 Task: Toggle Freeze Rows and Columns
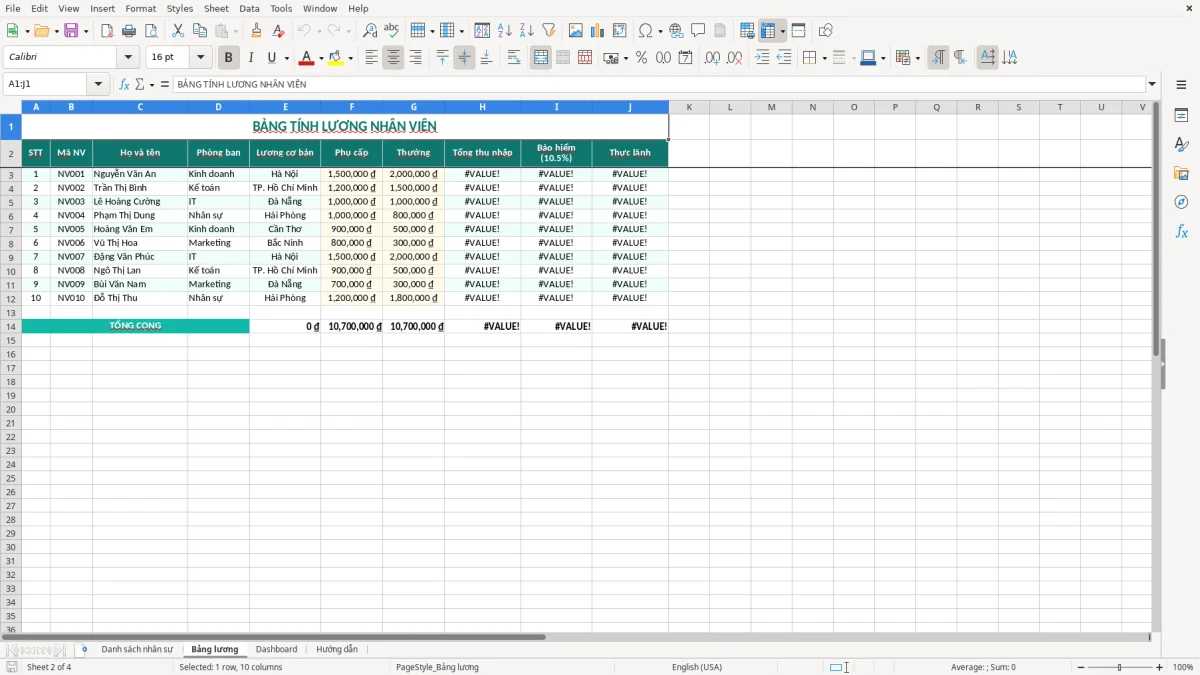tap(768, 31)
